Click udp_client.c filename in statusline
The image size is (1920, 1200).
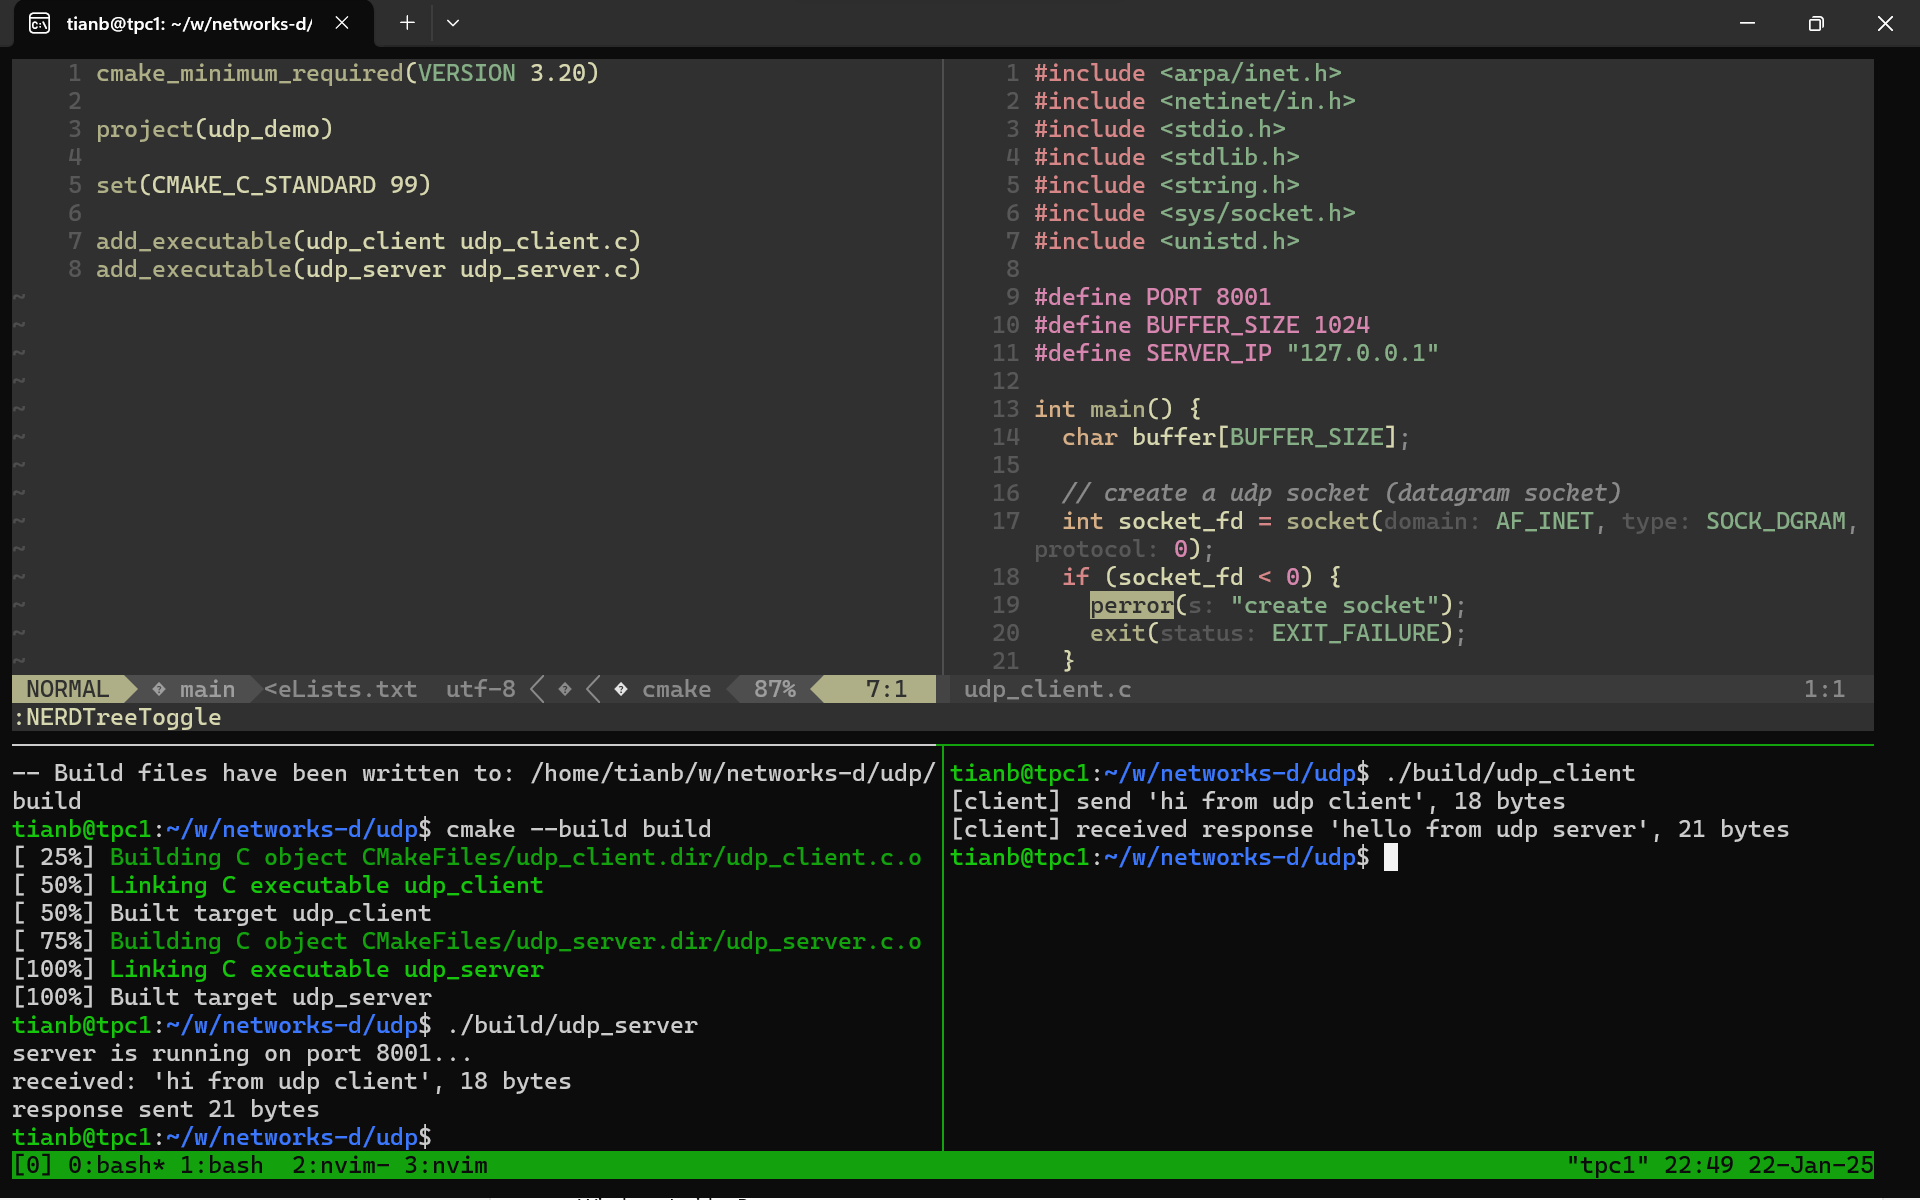point(1047,689)
